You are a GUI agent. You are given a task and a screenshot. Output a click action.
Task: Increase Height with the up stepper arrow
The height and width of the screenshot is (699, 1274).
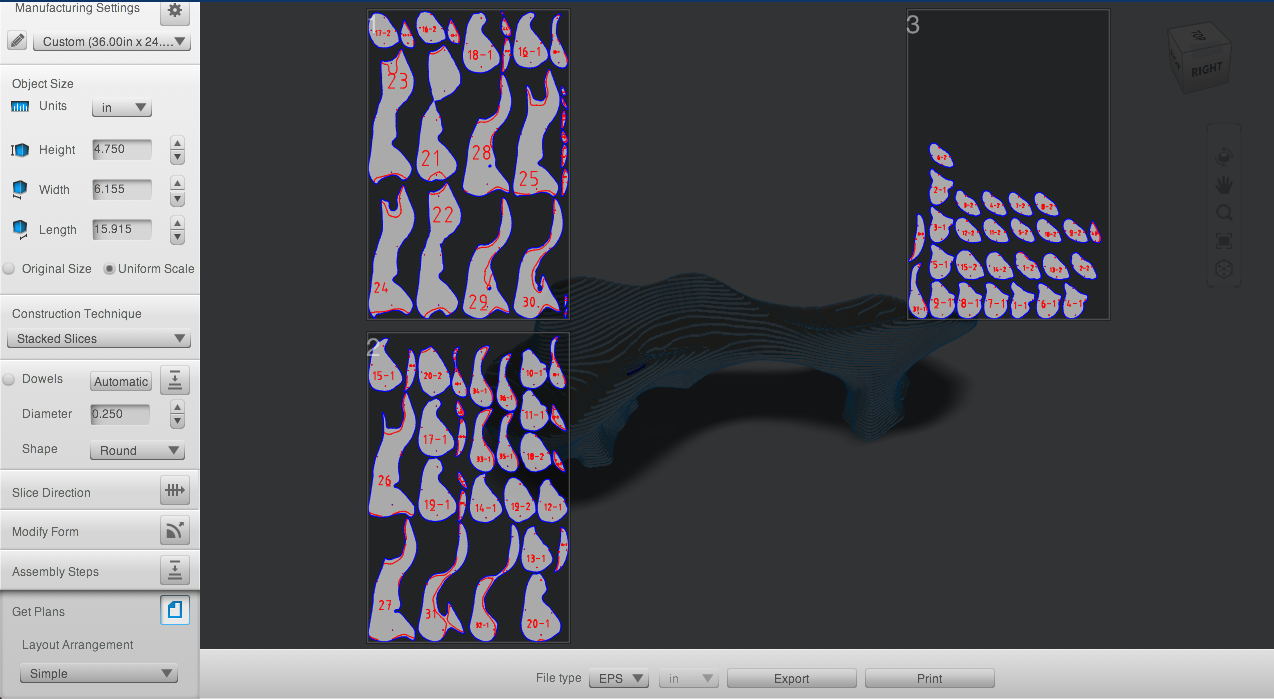pos(177,143)
